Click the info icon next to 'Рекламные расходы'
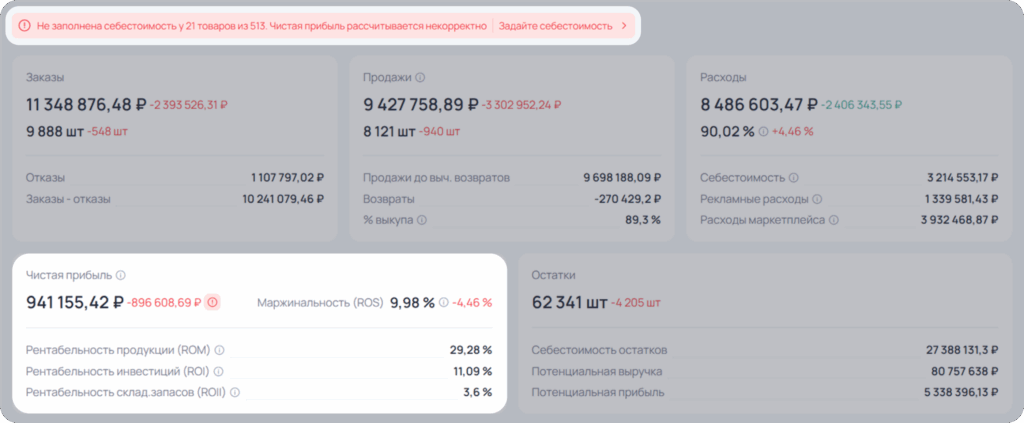 coord(817,199)
